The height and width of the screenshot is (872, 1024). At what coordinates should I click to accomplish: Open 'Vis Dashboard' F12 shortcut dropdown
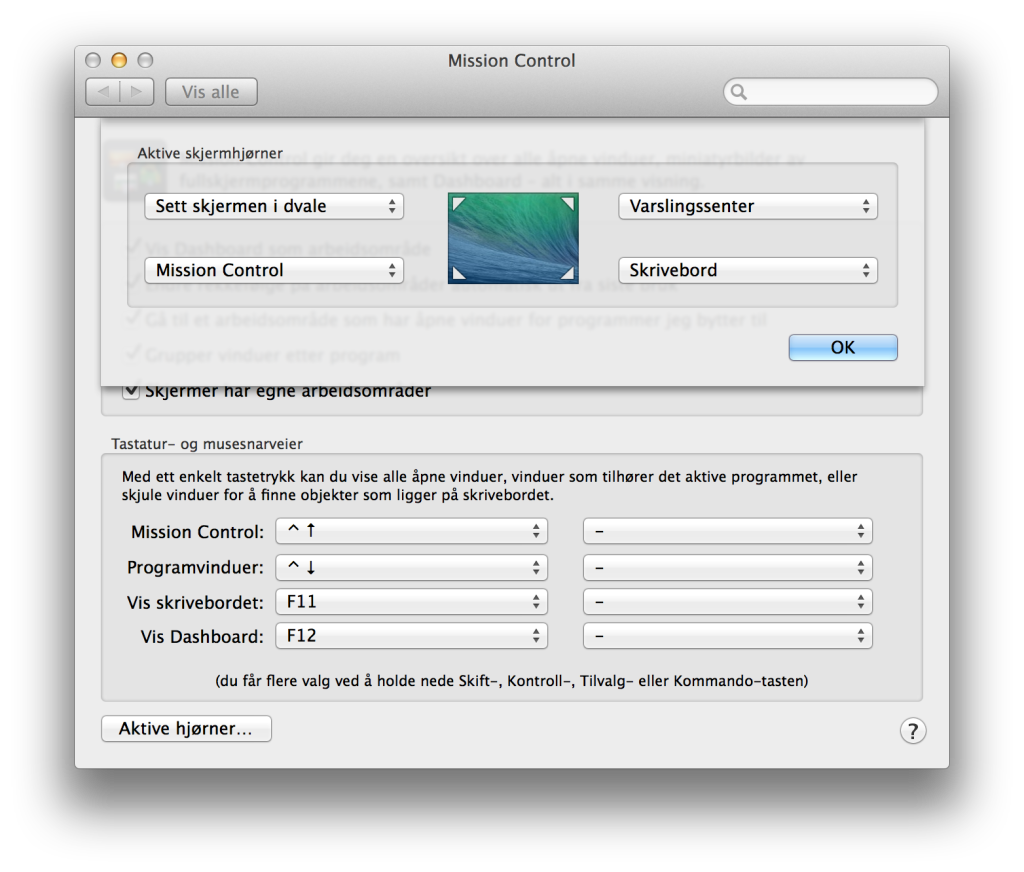(411, 636)
